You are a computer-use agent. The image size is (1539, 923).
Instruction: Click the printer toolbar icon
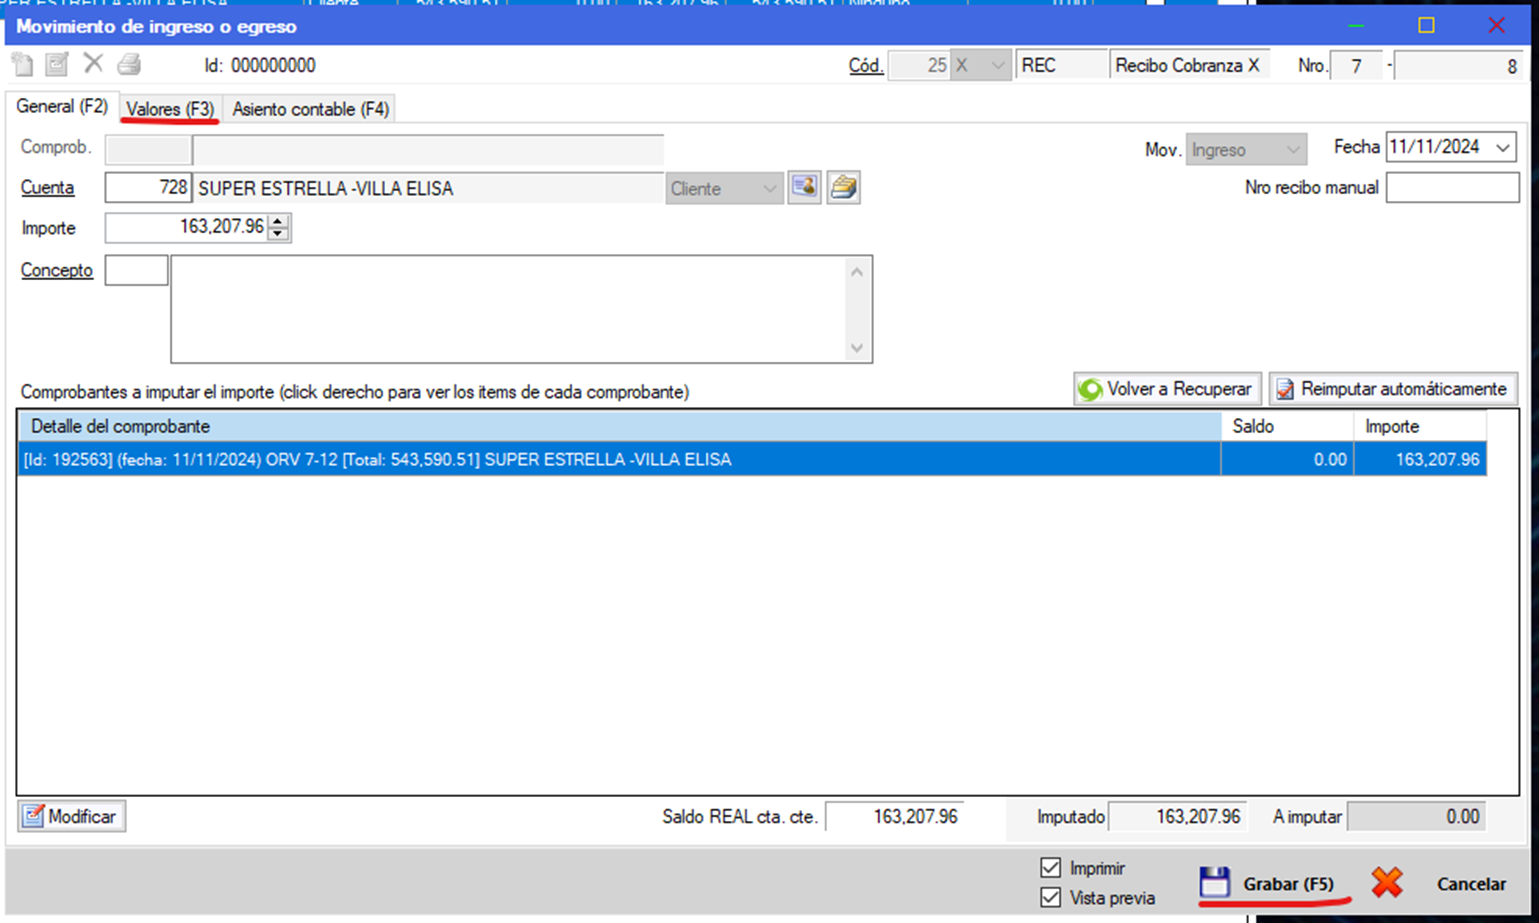pos(129,65)
